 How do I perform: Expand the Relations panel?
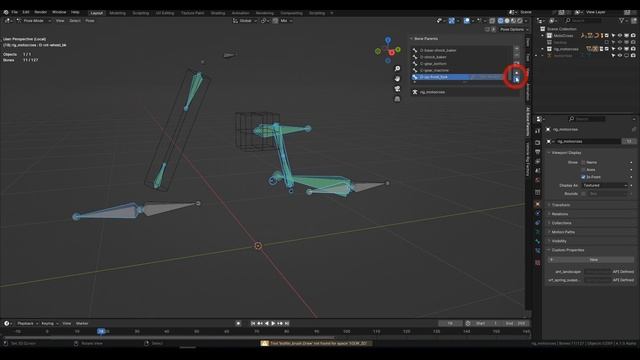click(x=560, y=214)
